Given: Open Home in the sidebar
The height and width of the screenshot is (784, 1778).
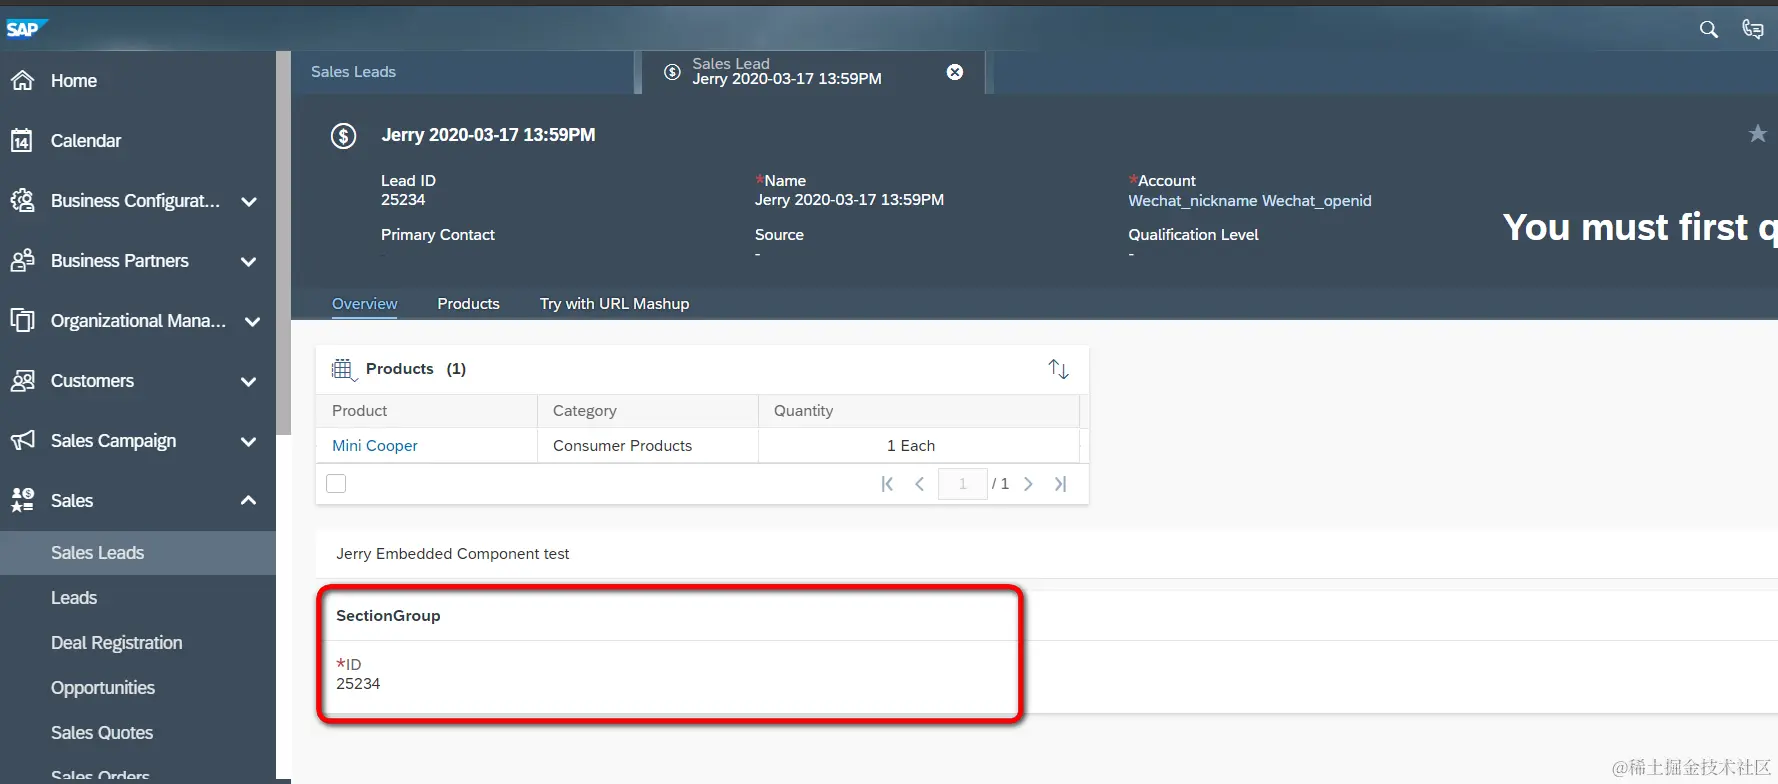Looking at the screenshot, I should [x=74, y=81].
